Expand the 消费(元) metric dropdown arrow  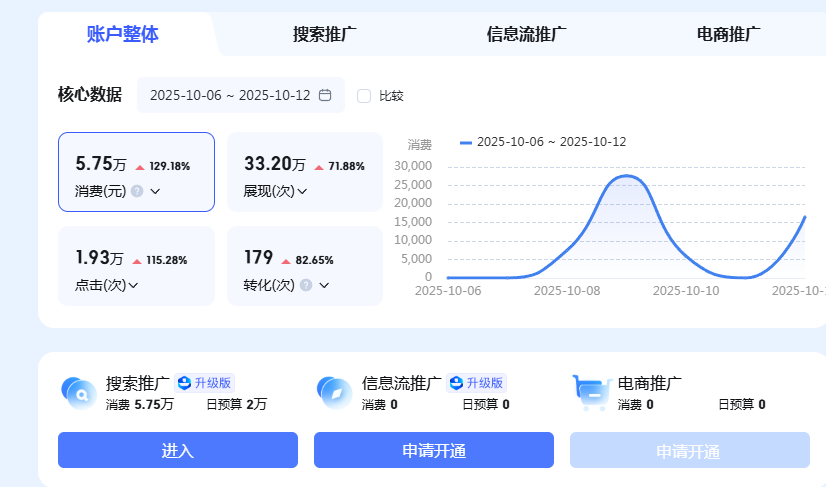(x=155, y=191)
